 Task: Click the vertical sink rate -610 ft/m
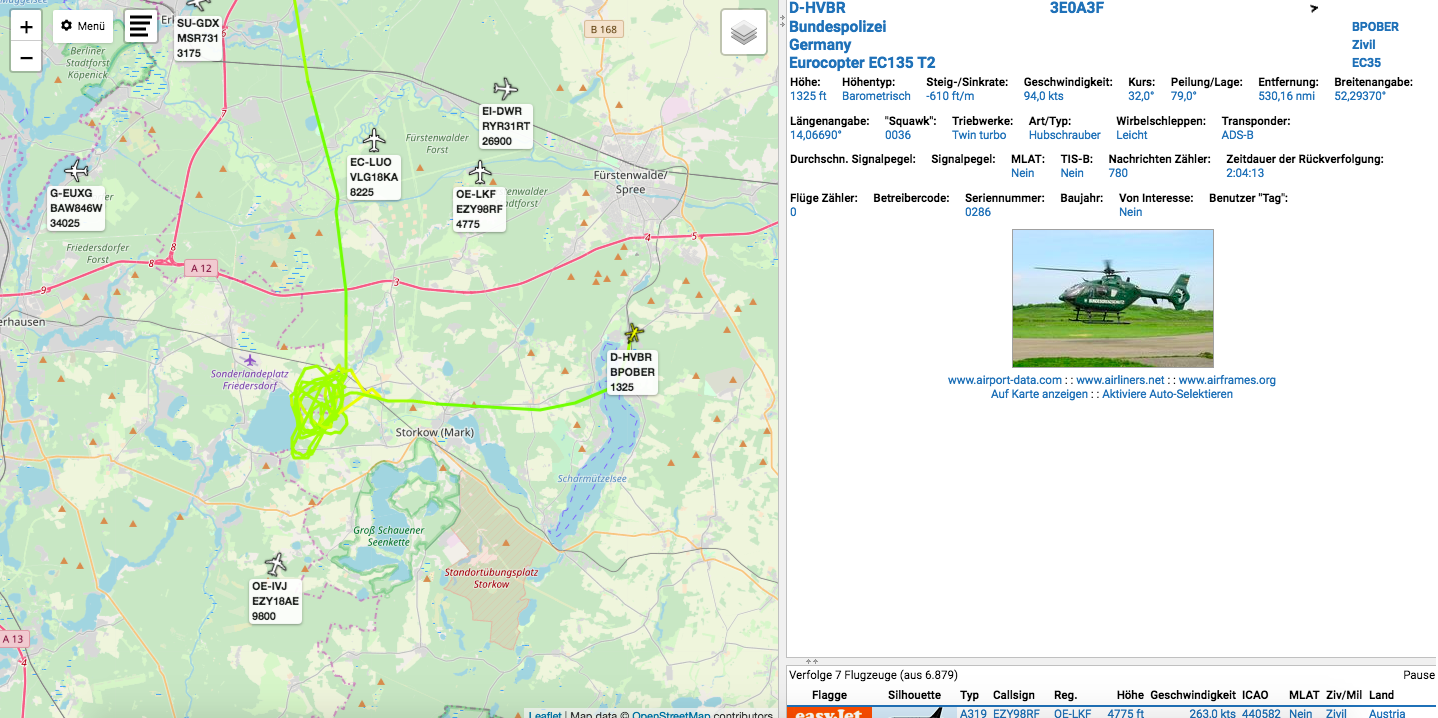pos(950,96)
